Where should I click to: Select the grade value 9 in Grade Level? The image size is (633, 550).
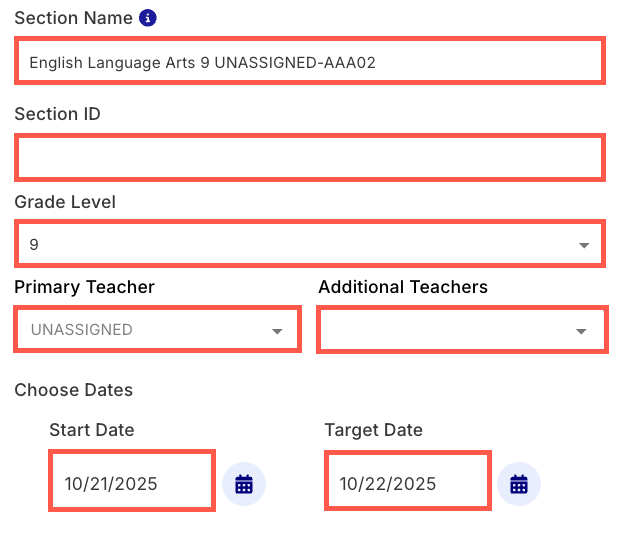35,245
